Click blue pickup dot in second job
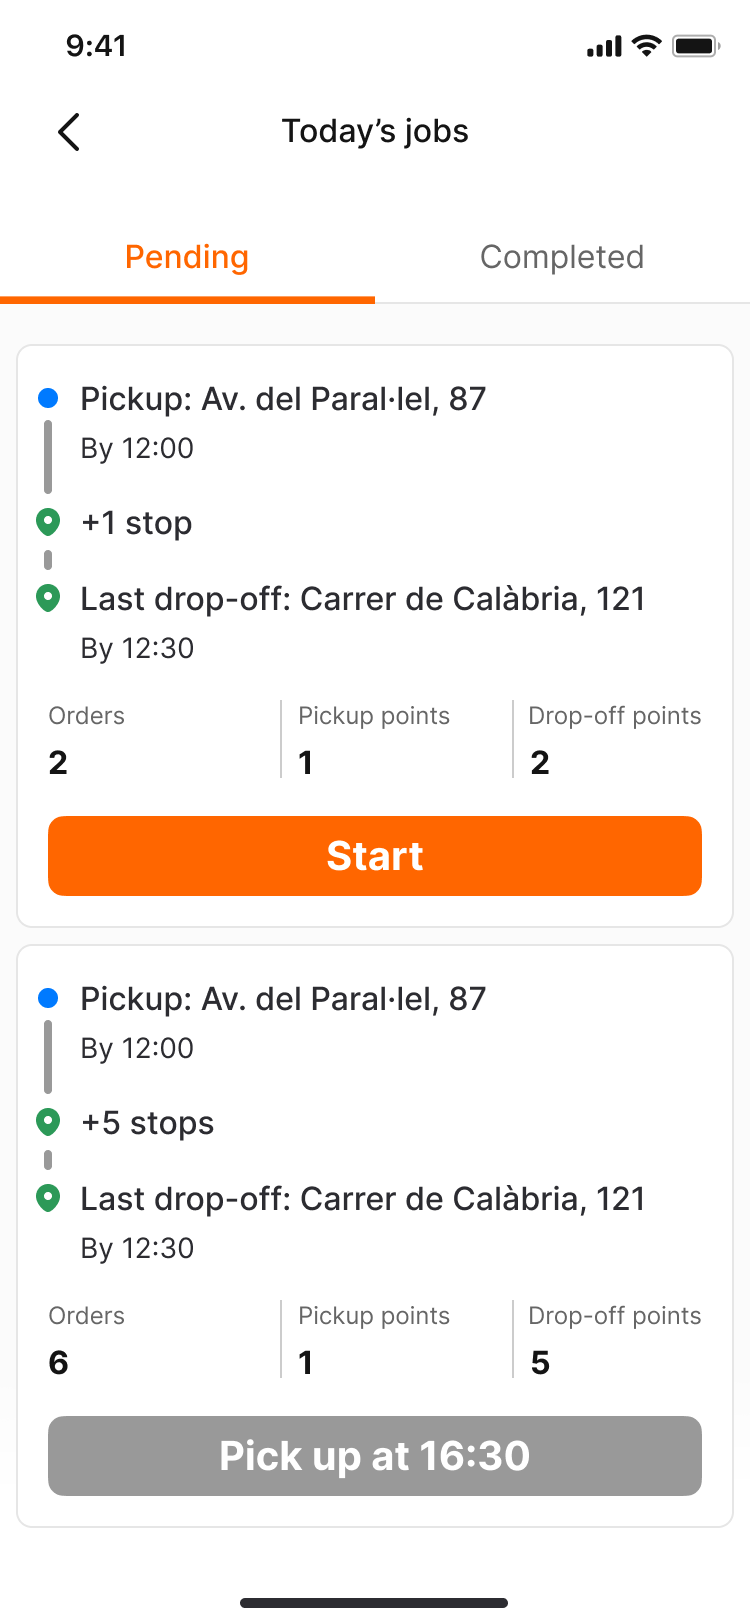750x1624 pixels. 48,998
